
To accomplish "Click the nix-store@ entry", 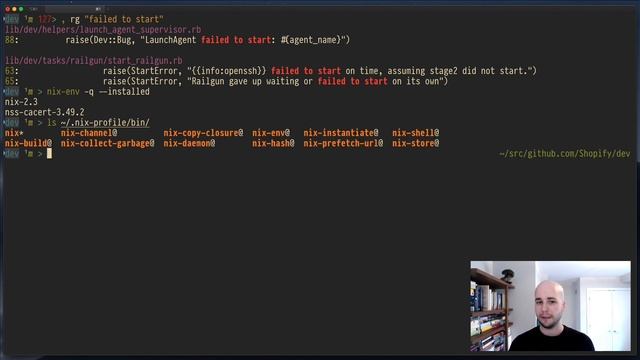I will coord(416,143).
